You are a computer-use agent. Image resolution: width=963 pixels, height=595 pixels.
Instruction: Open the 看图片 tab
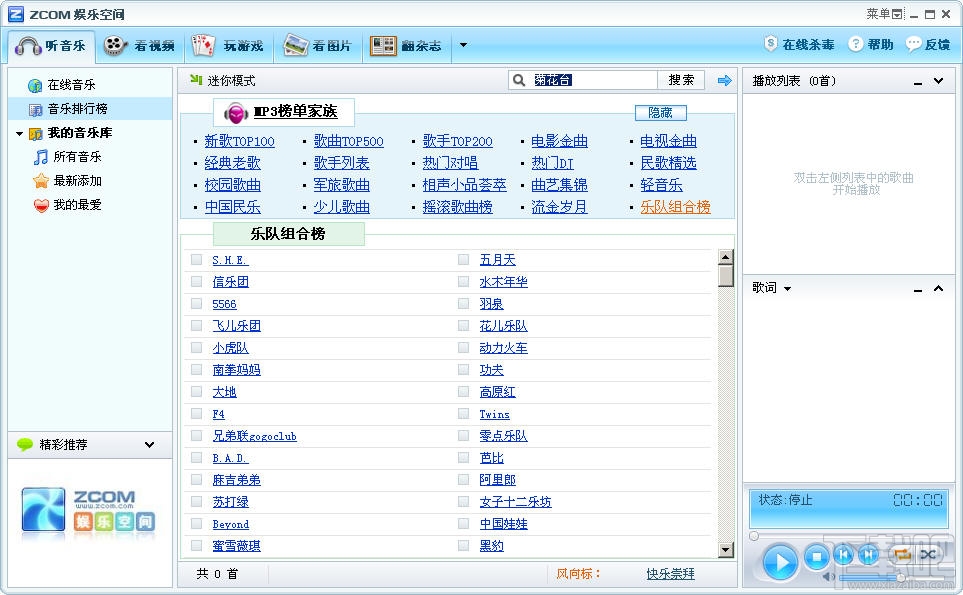point(317,46)
